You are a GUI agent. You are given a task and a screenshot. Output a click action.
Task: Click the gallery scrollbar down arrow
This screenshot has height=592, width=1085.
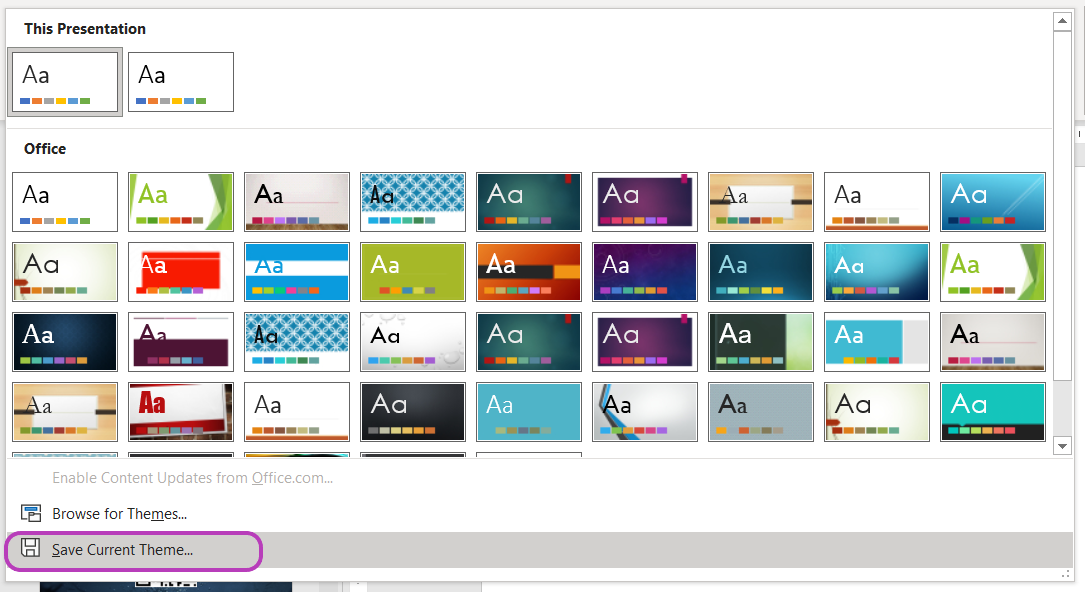click(1062, 446)
